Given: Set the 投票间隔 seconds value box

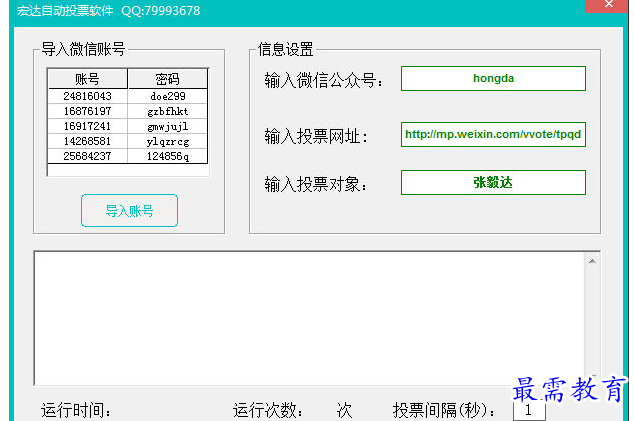Looking at the screenshot, I should tap(529, 410).
